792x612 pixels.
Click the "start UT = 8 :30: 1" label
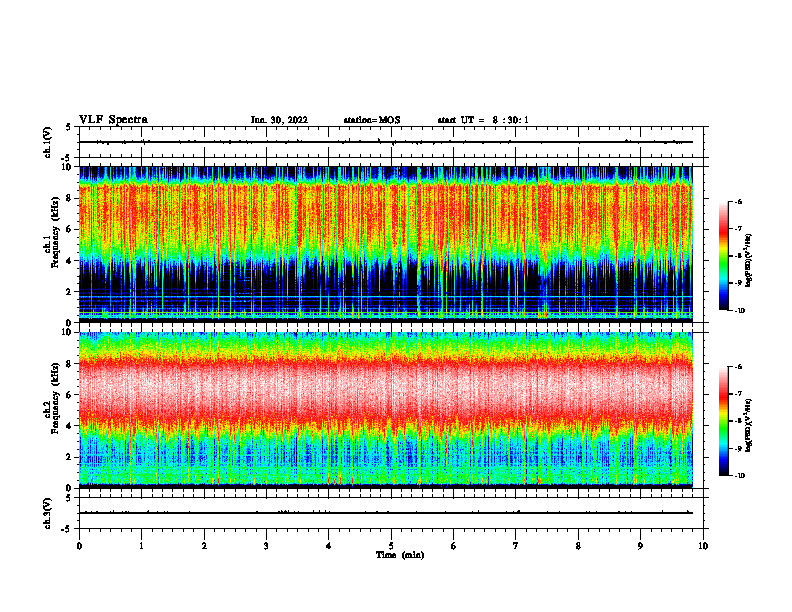click(483, 120)
